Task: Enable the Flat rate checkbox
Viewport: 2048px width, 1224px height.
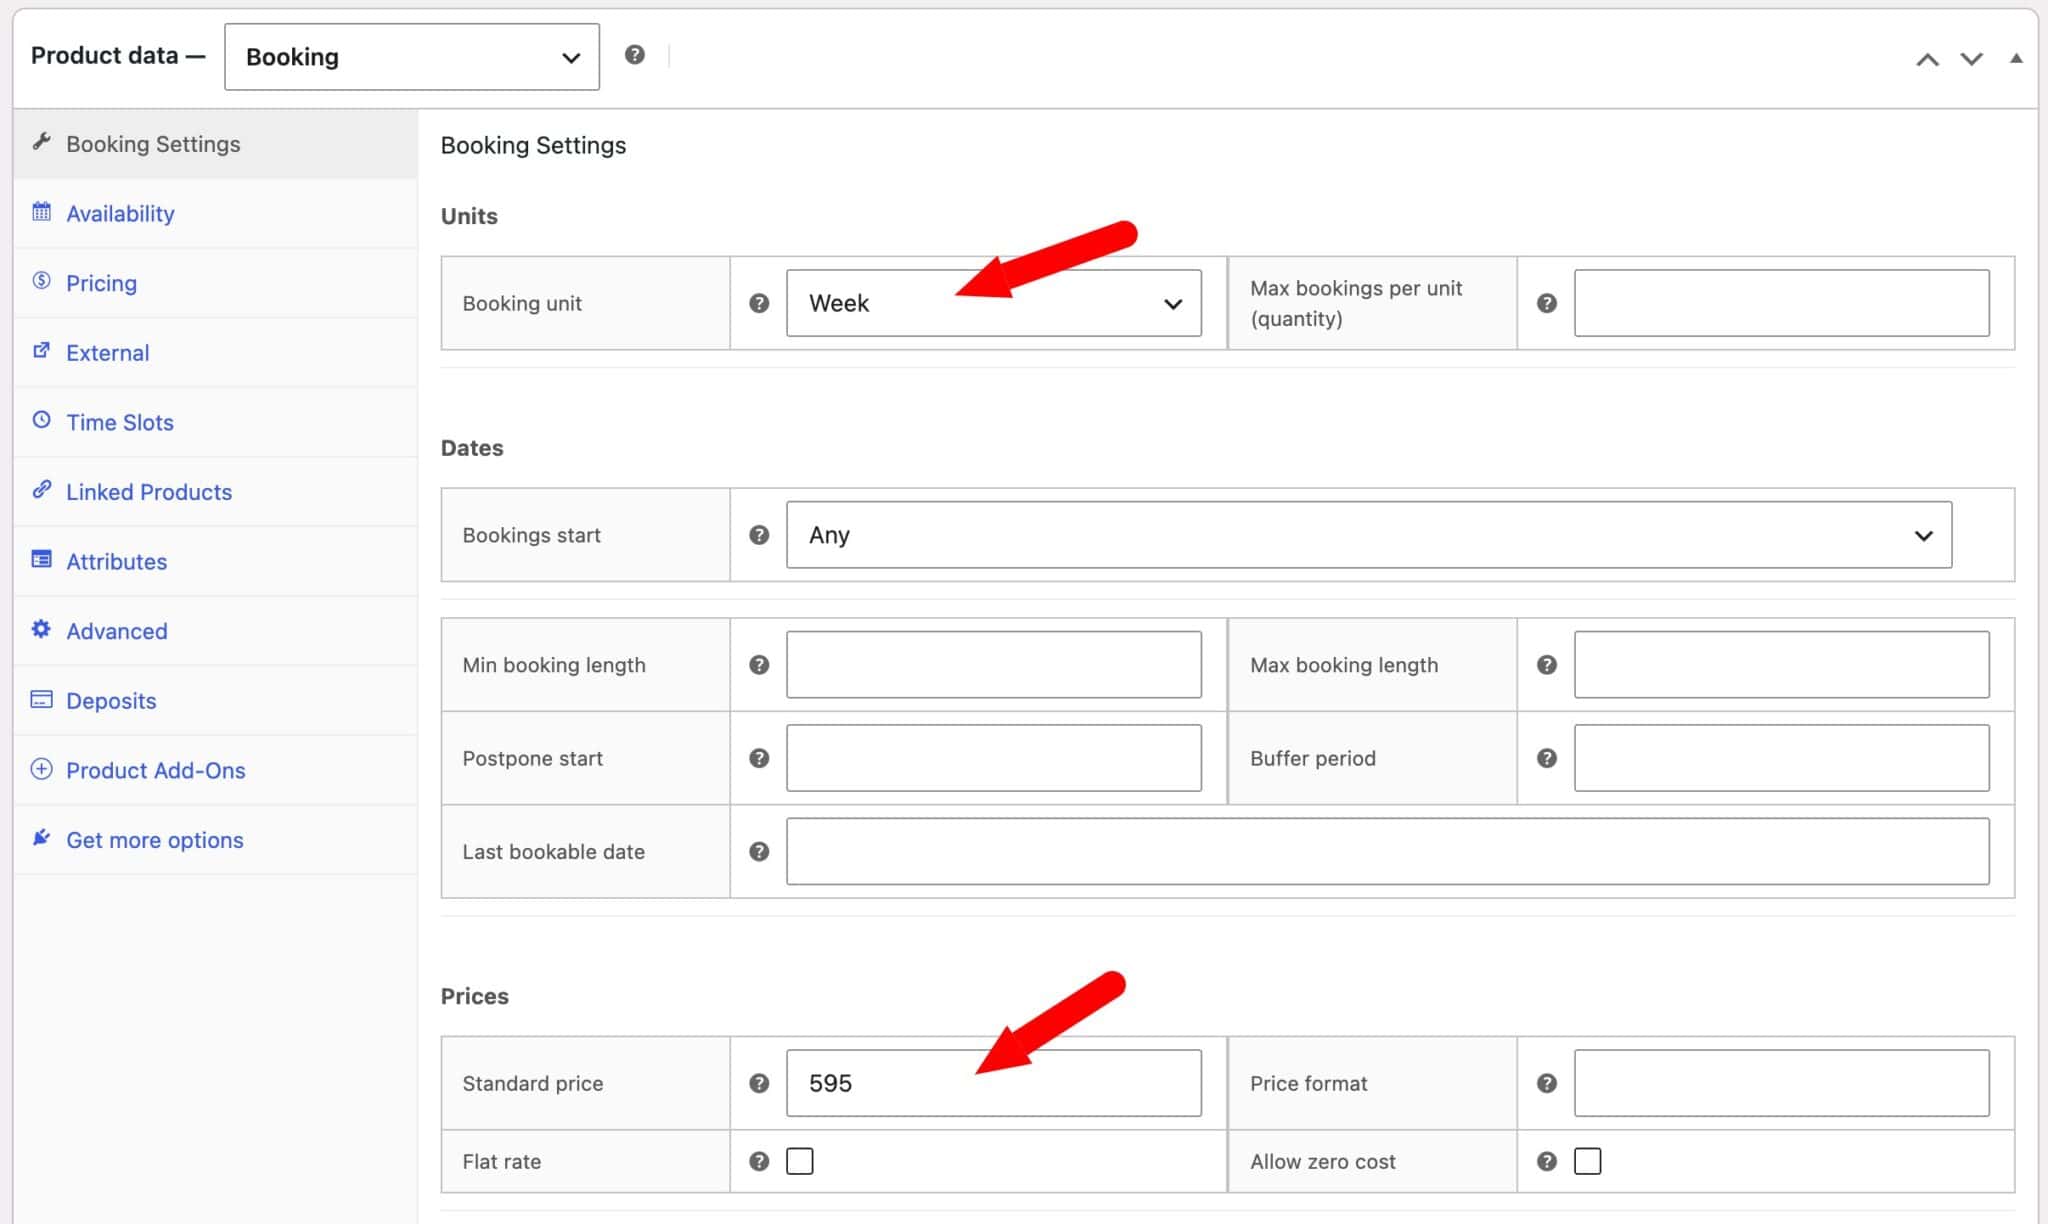Action: pyautogui.click(x=799, y=1161)
